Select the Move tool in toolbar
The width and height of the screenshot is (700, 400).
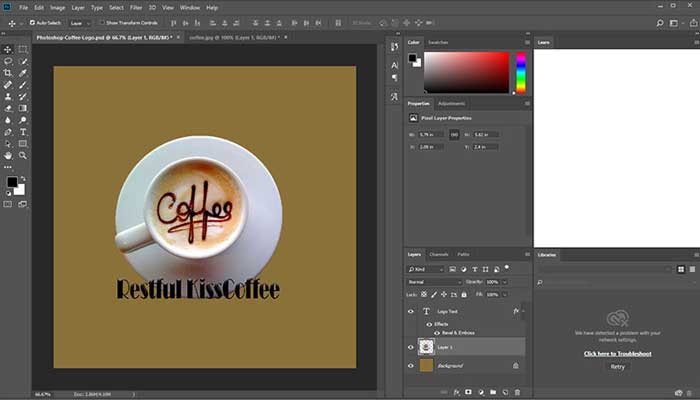tap(8, 49)
